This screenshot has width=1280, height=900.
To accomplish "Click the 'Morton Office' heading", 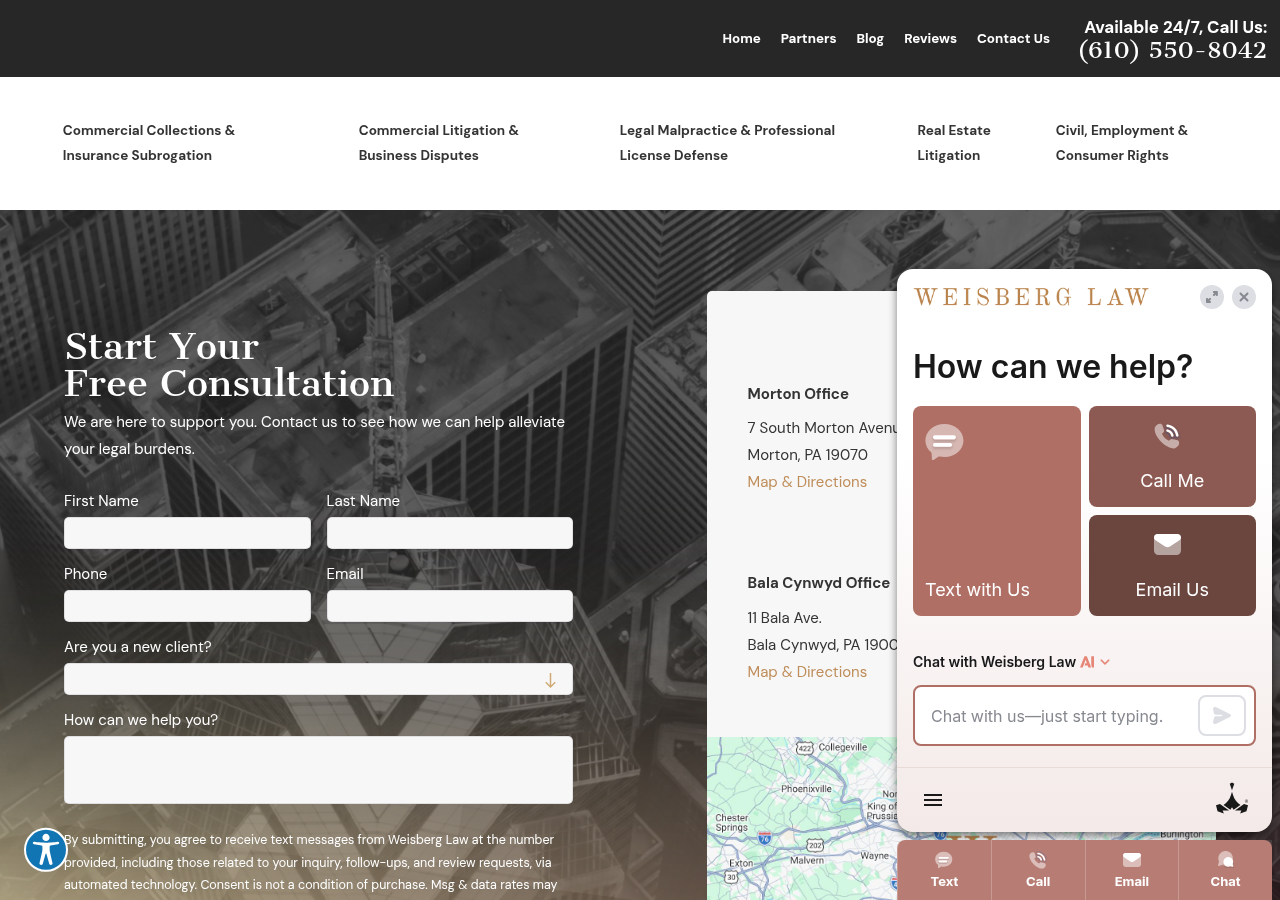I will click(798, 394).
